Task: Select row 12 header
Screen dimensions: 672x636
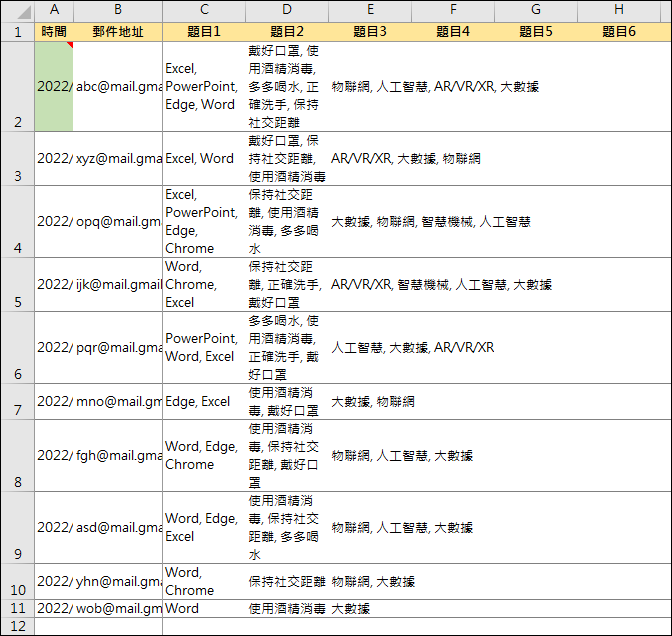Action: 18,626
